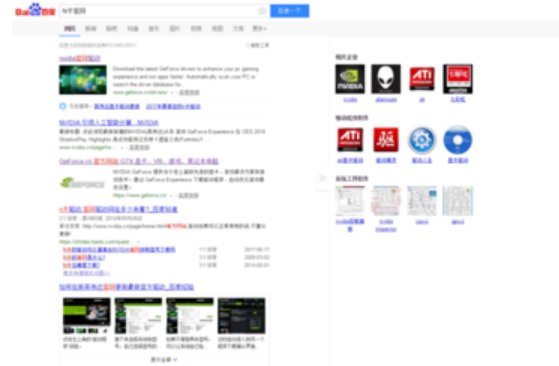Screen dimensions: 559x366
Task: Click the blue disc driver software icon
Action: (x=458, y=140)
